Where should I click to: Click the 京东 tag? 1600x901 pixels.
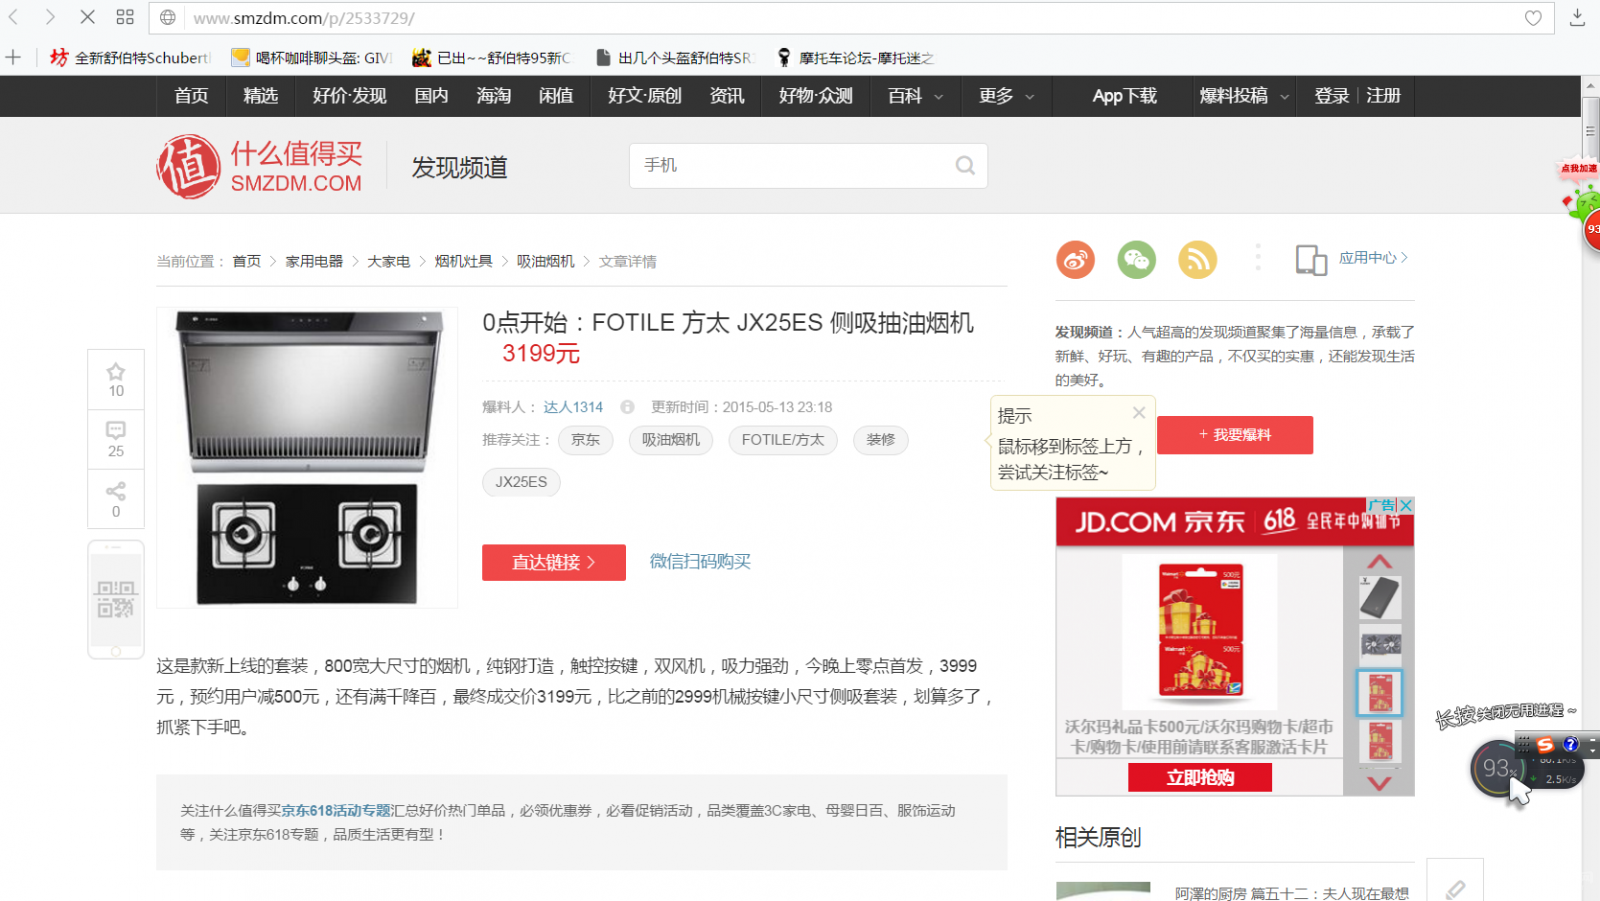(585, 440)
